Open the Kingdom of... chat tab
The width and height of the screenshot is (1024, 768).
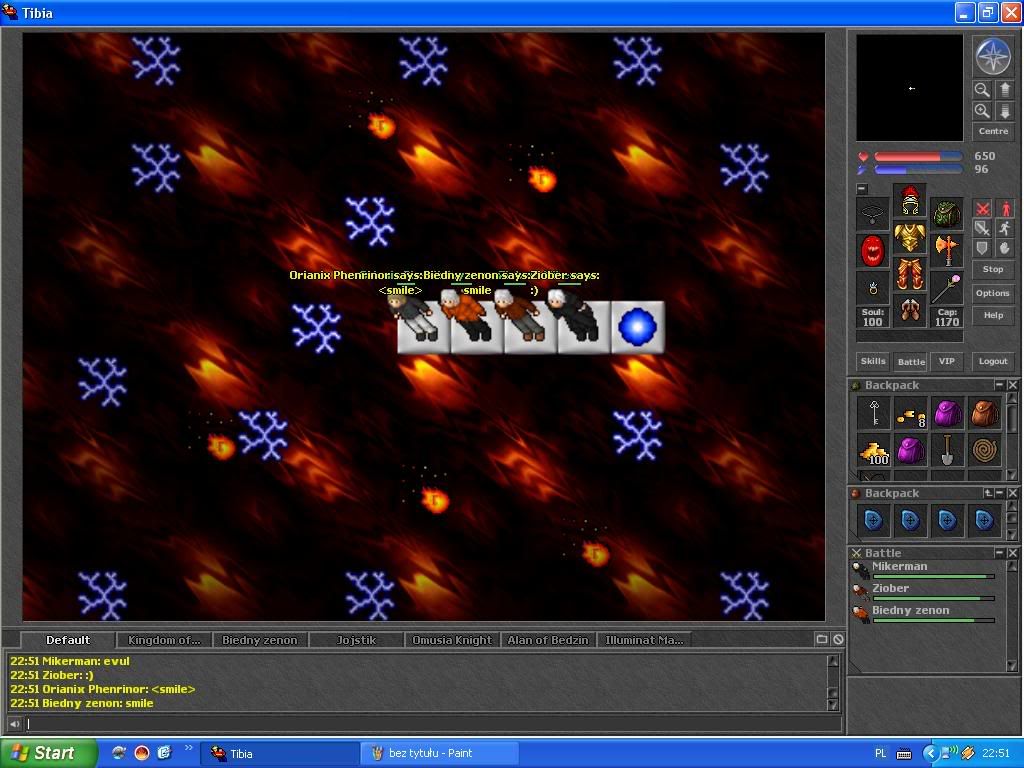pos(164,640)
